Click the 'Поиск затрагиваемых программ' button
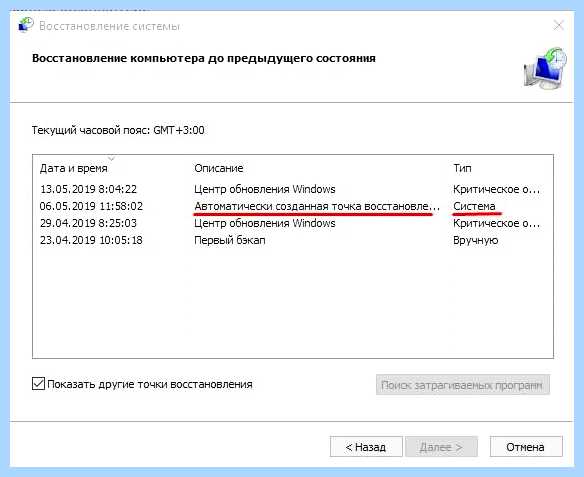The image size is (584, 477). 463,385
